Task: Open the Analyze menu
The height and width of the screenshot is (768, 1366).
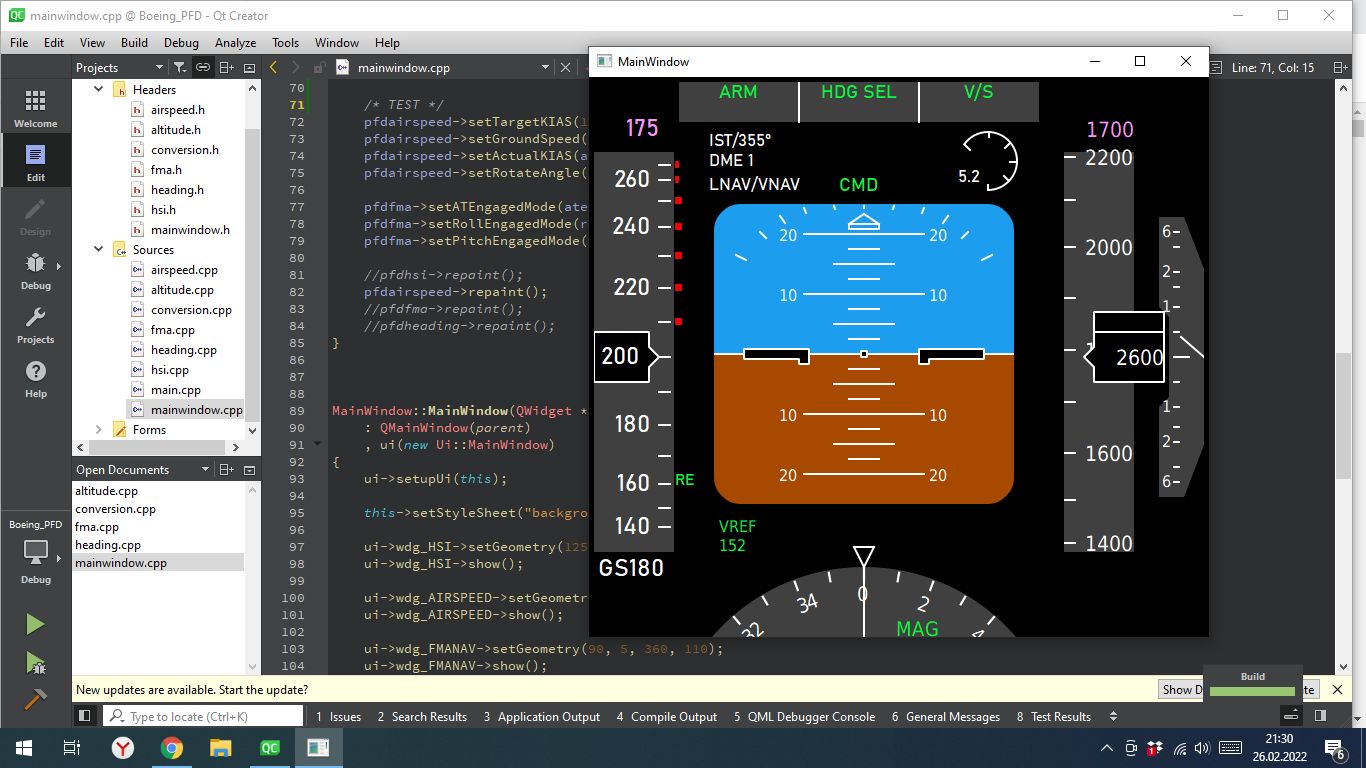Action: click(x=235, y=42)
